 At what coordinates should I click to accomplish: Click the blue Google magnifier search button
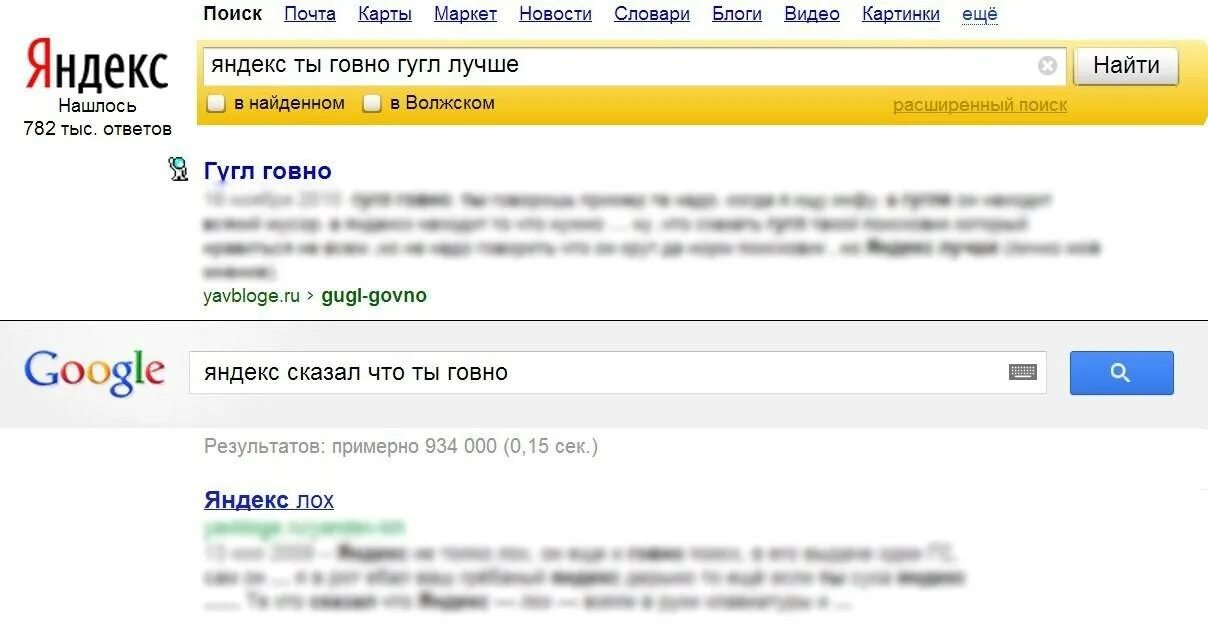click(x=1121, y=373)
